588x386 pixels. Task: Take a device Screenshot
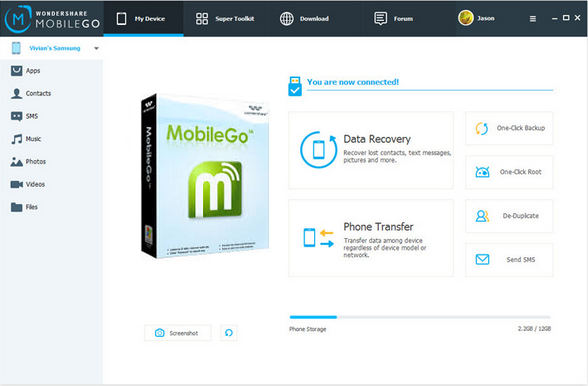[x=178, y=333]
